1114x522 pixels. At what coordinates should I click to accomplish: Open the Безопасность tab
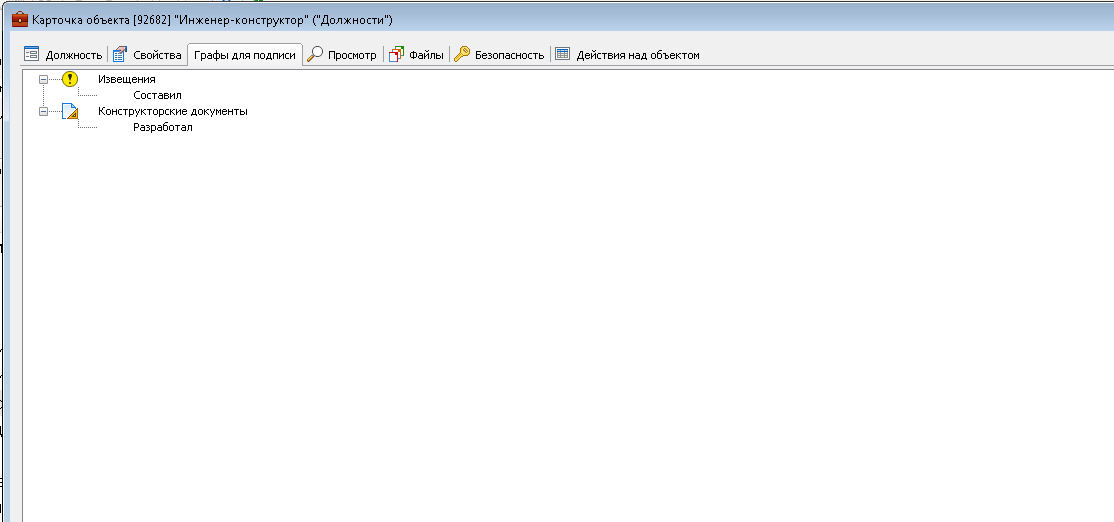[499, 55]
